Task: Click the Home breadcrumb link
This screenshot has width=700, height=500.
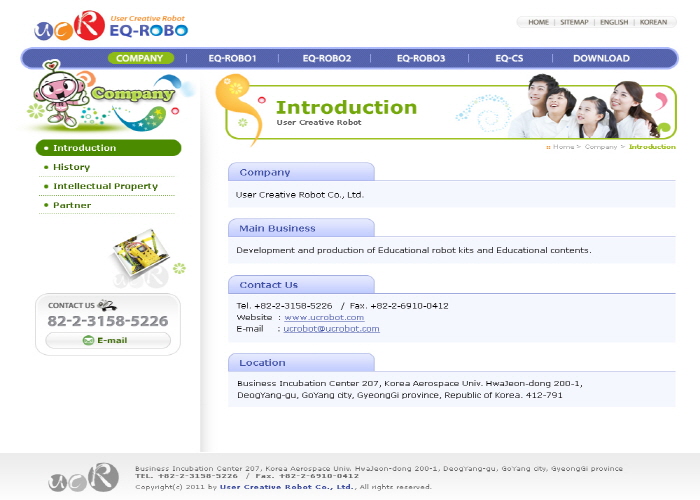Action: point(563,147)
